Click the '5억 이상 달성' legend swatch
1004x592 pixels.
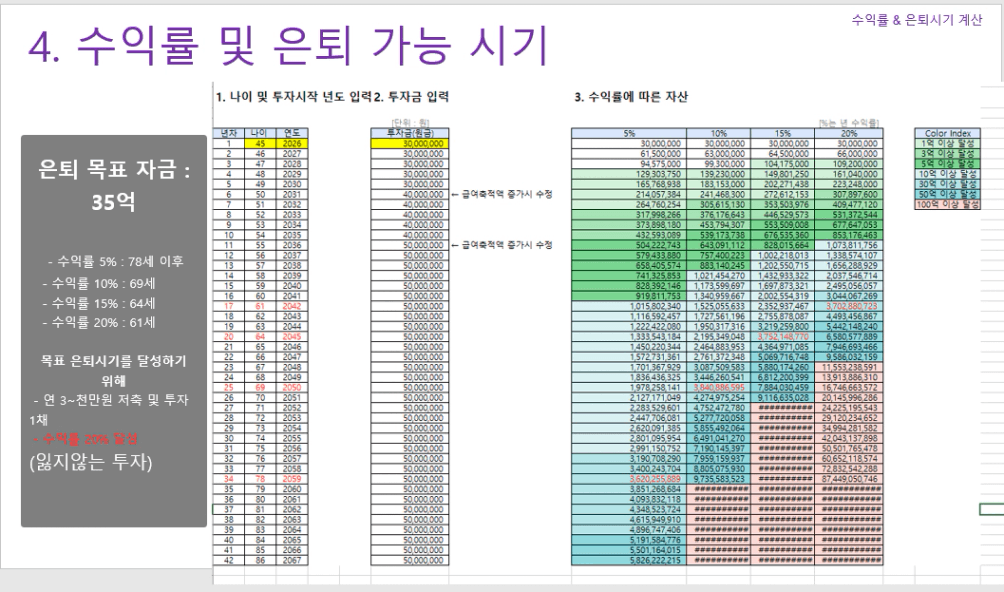click(x=948, y=164)
